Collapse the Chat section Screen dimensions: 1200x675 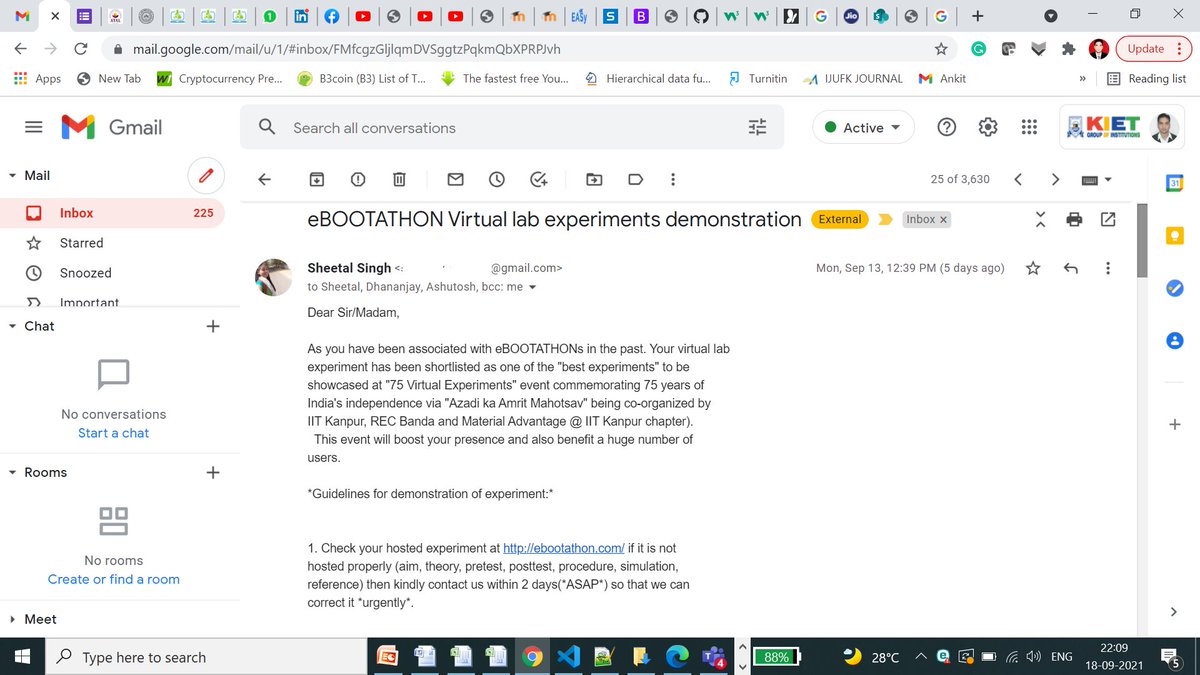pyautogui.click(x=12, y=326)
